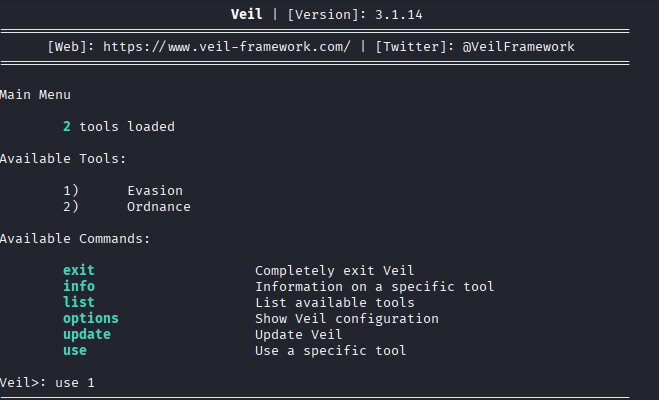
Task: Click the @VeilFramework Twitter handle
Action: click(518, 47)
